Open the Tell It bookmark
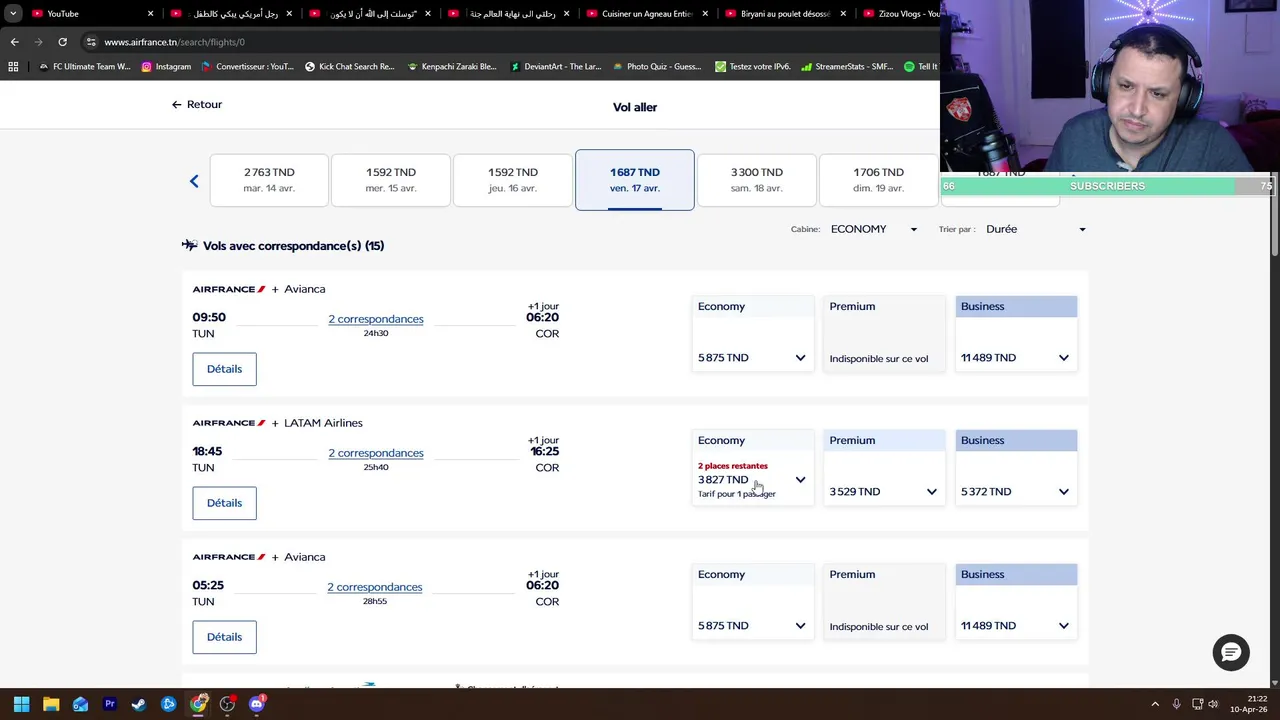This screenshot has height=720, width=1280. tap(921, 66)
